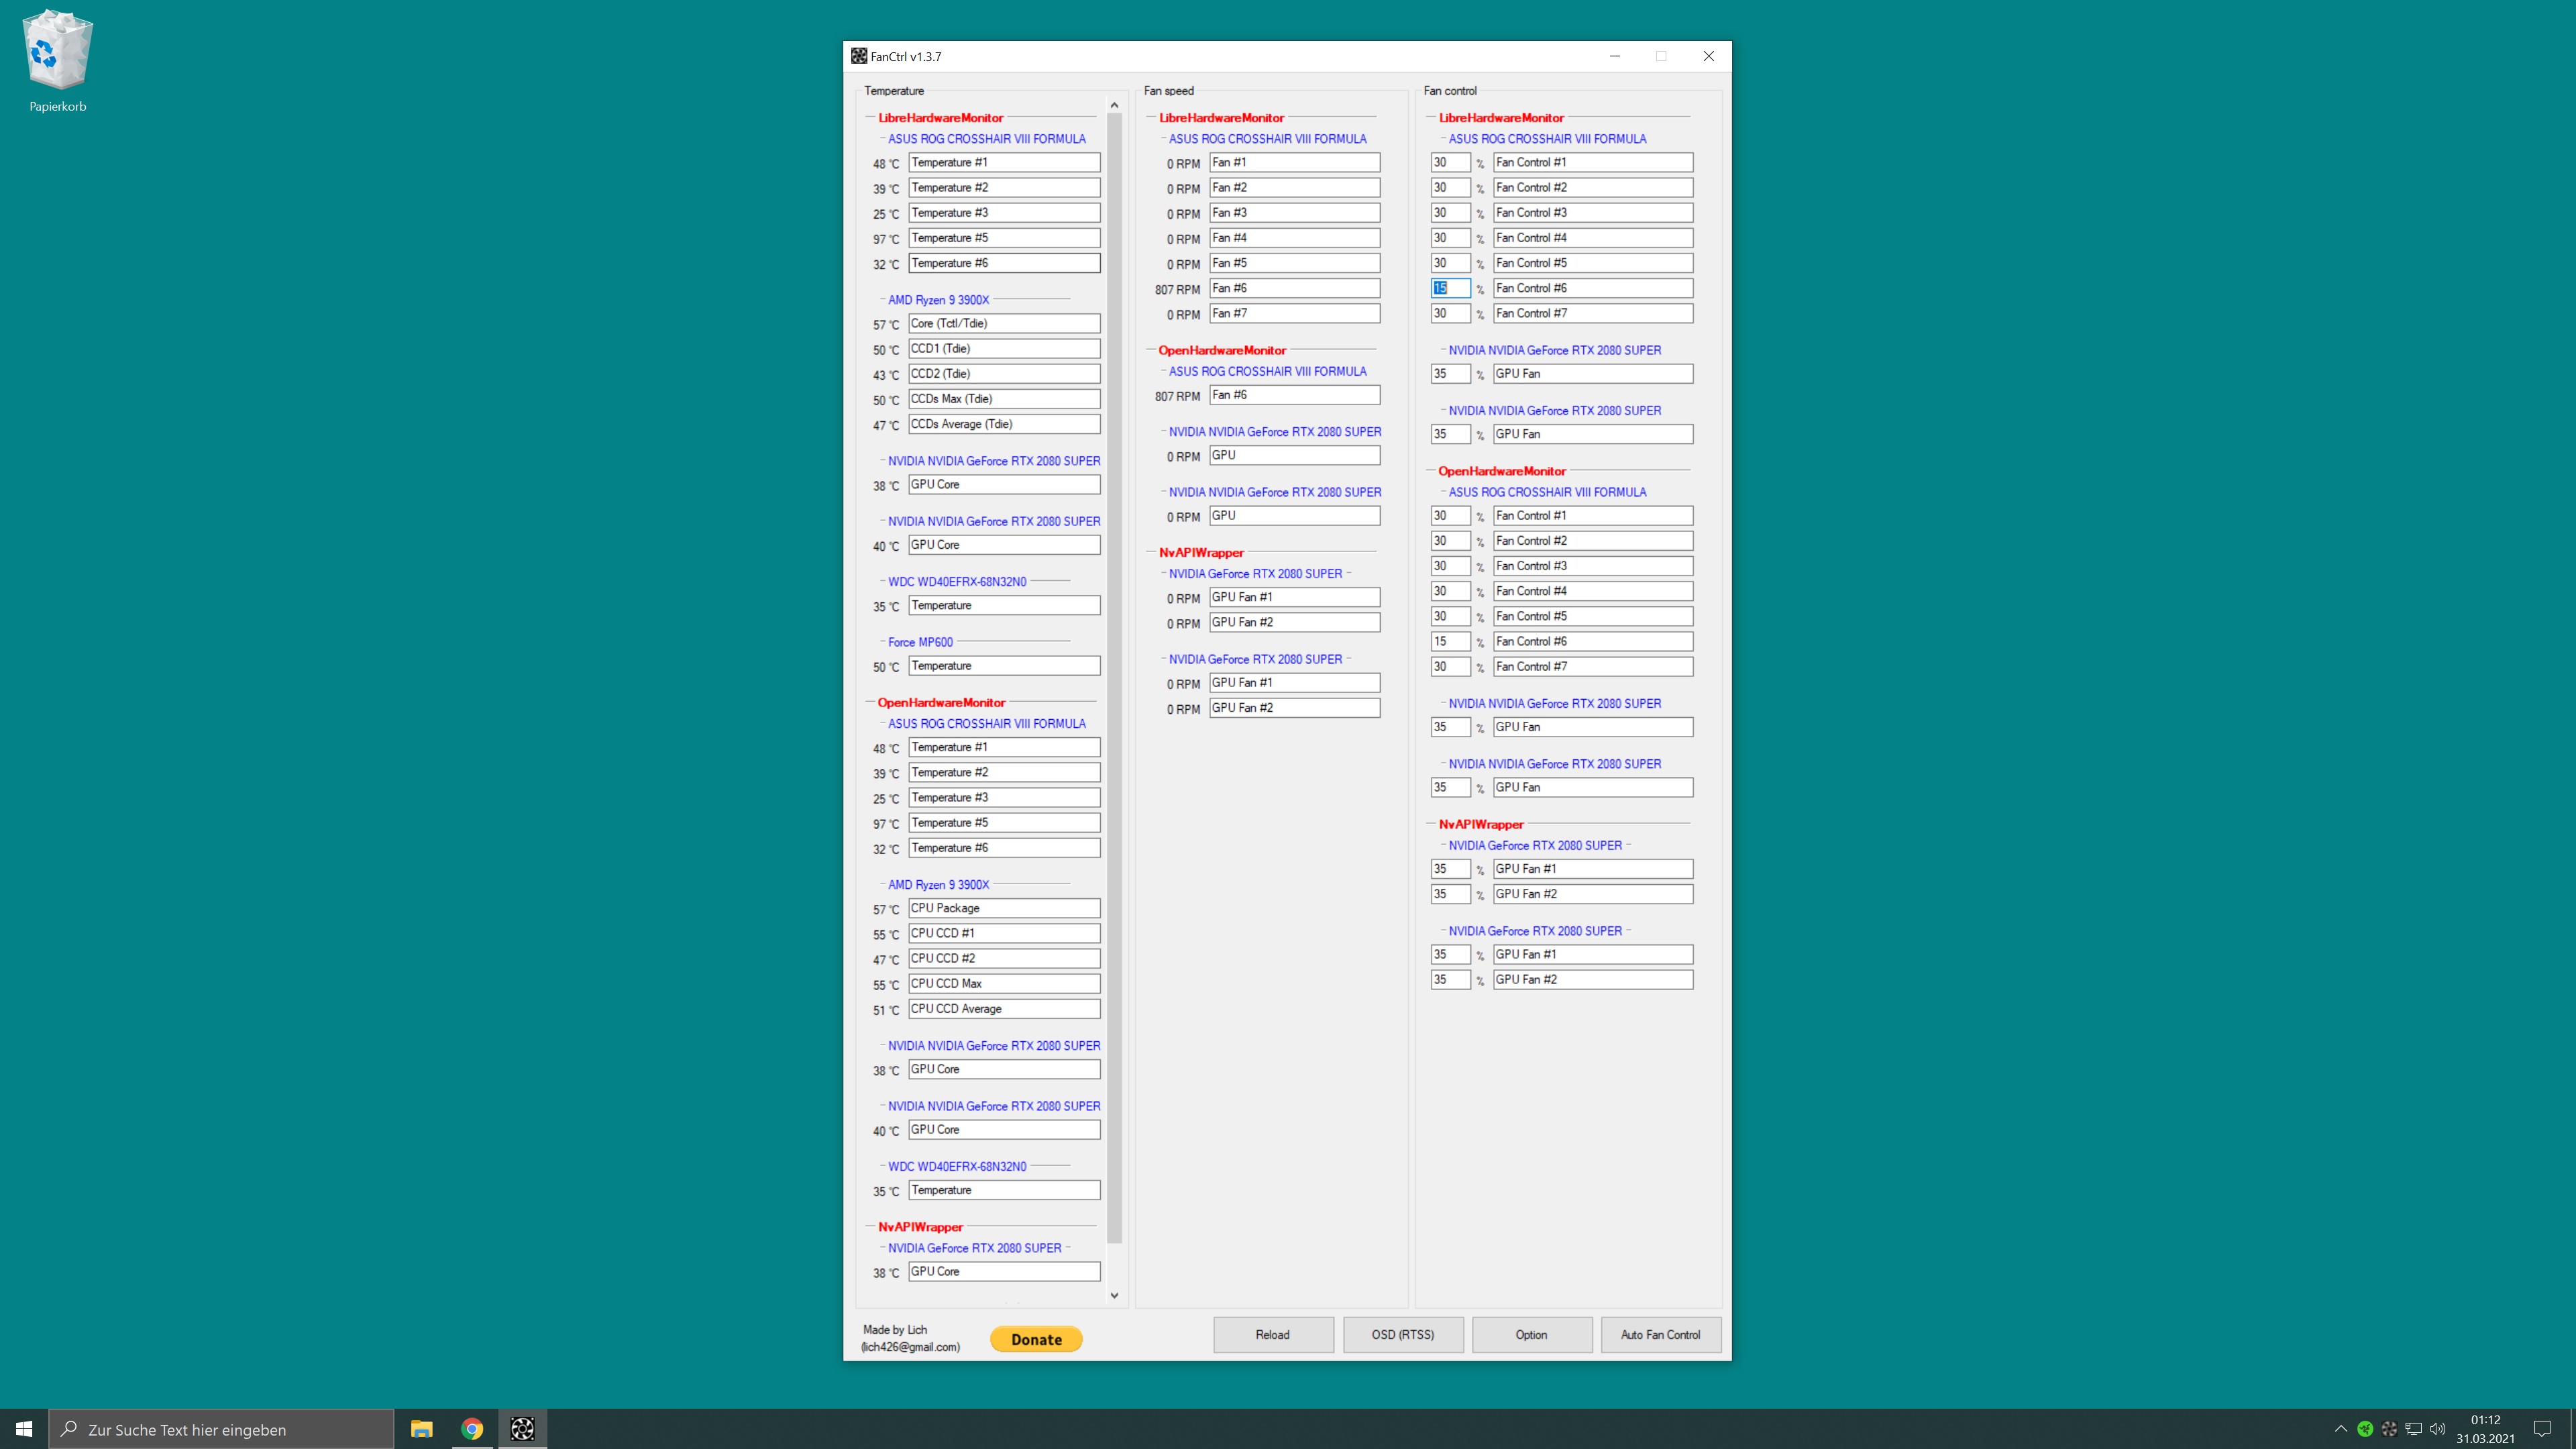Open the OSD (RTSS) settings
This screenshot has width=2576, height=1449.
[1402, 1335]
